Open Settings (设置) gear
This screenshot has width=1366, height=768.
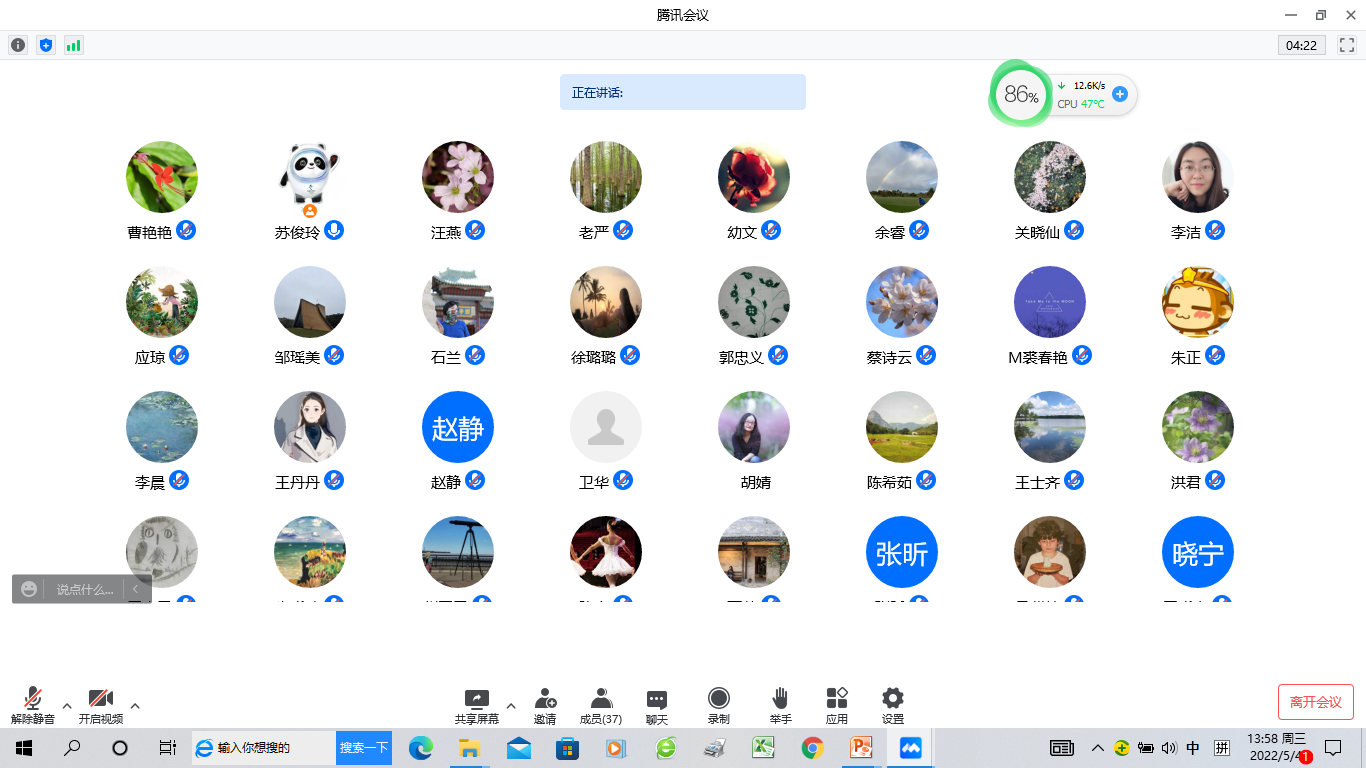893,705
